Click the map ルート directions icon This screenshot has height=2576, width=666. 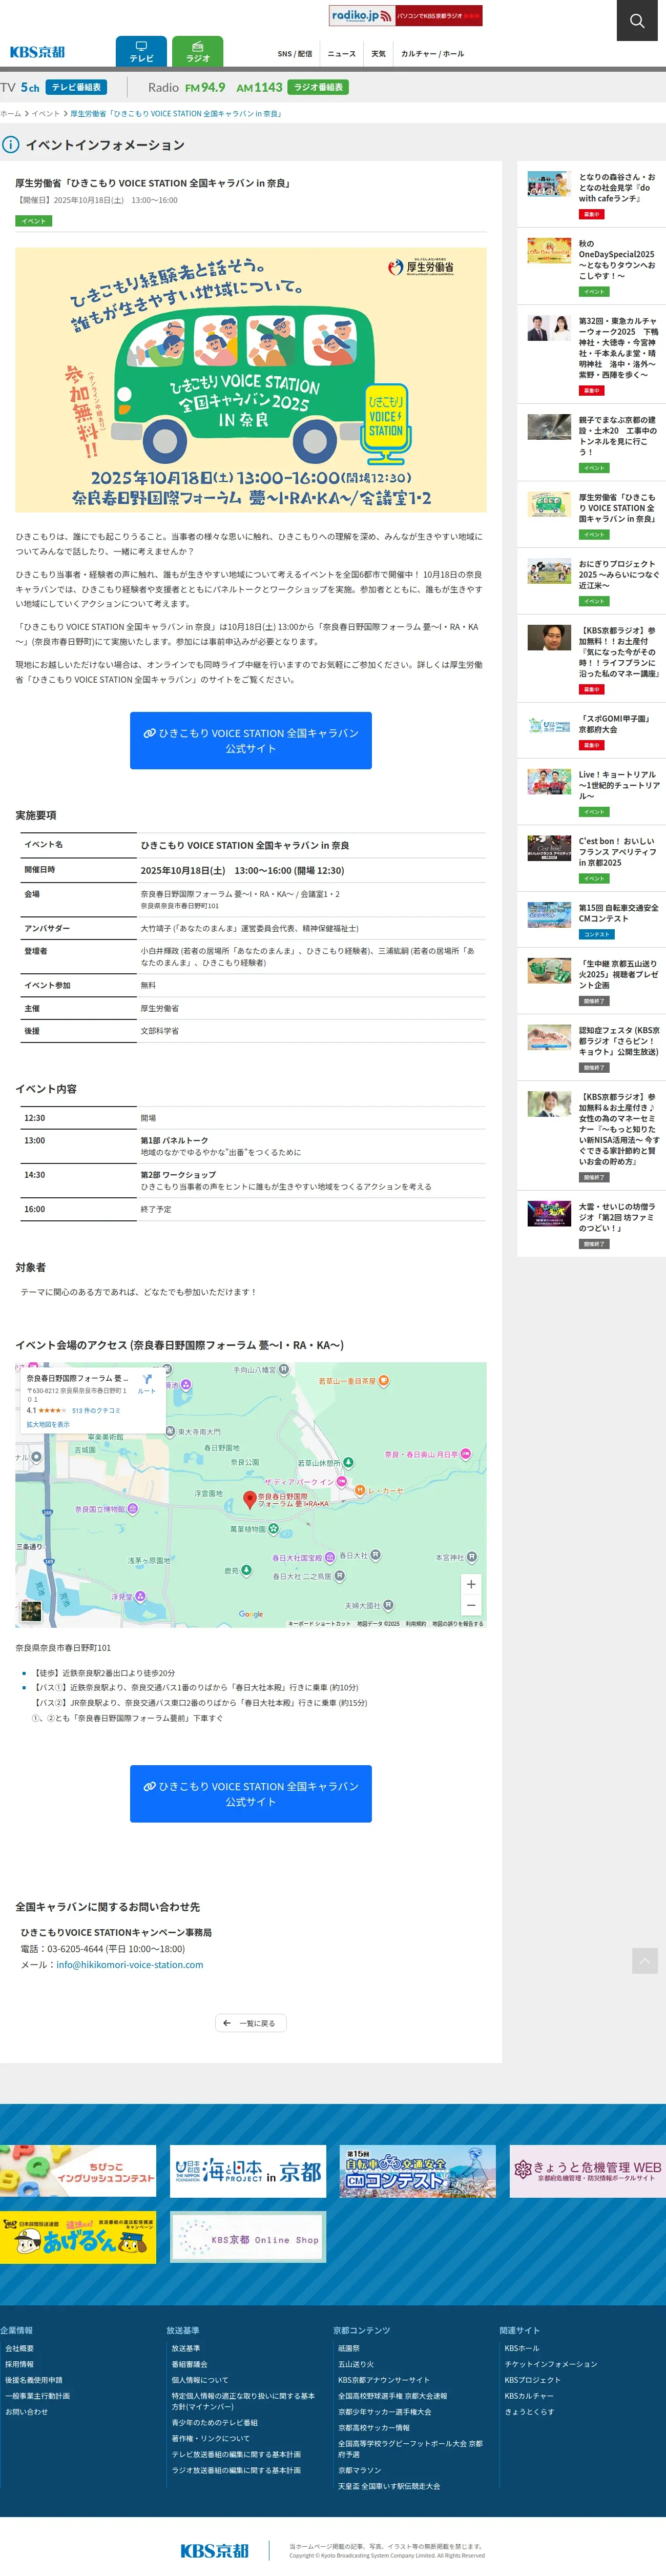147,1383
